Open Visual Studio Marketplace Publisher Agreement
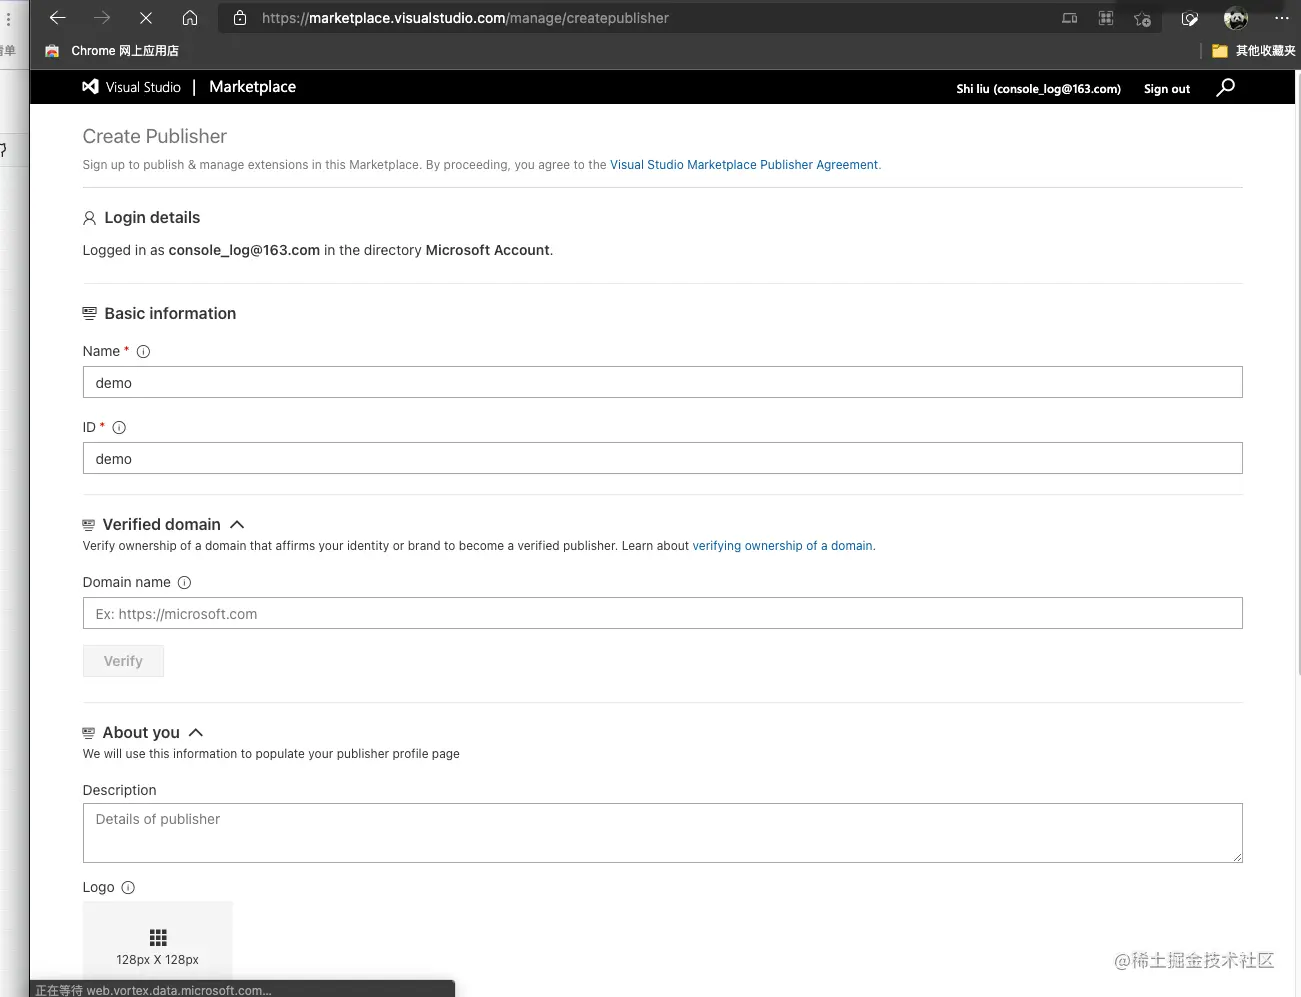The height and width of the screenshot is (997, 1301). point(744,165)
